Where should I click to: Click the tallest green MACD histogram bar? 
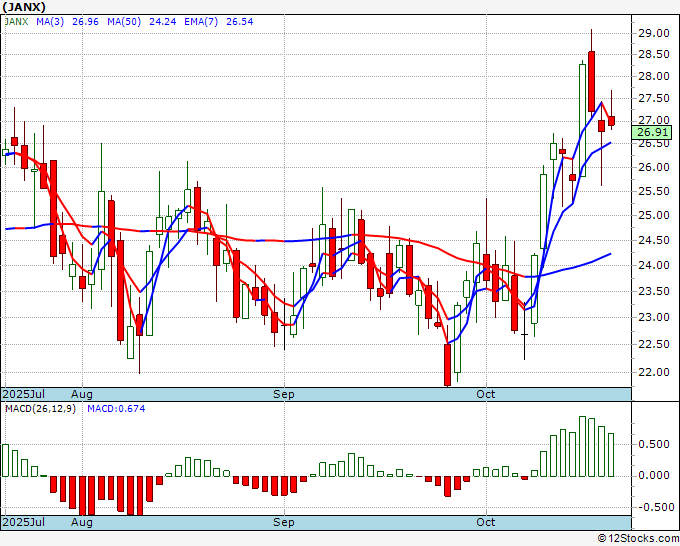coord(582,446)
